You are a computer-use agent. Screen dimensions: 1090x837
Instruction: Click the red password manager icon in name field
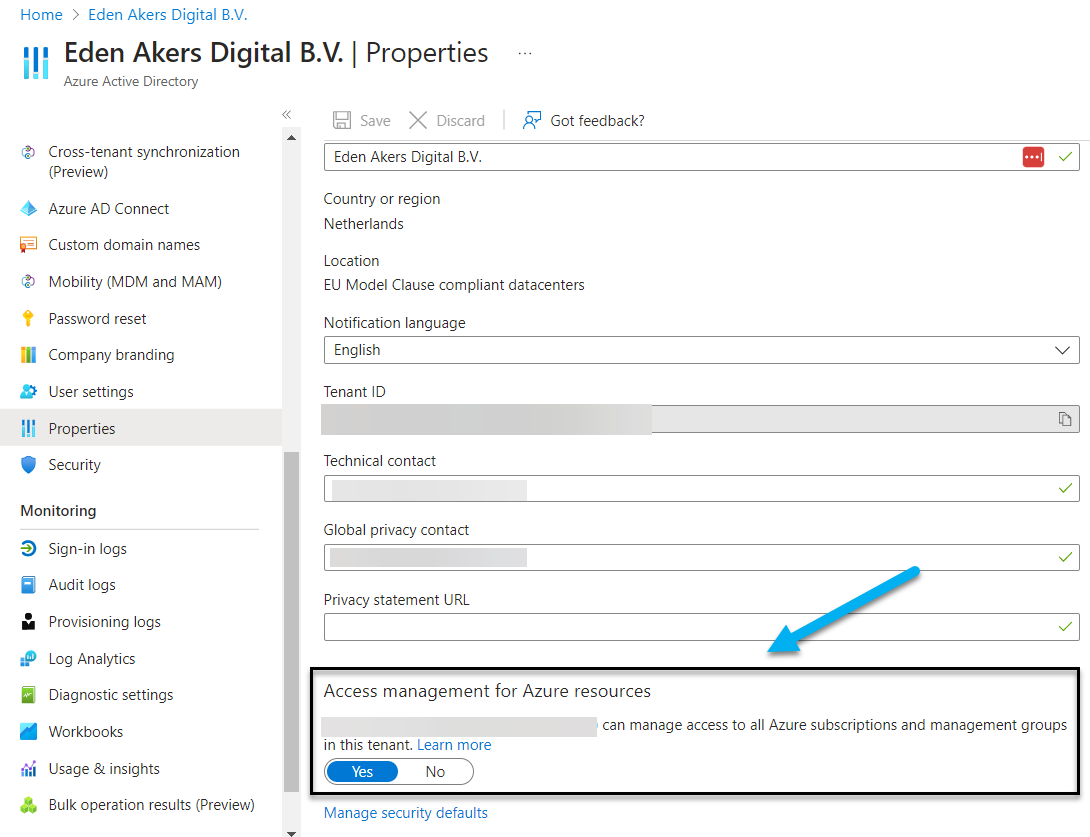(x=1033, y=157)
